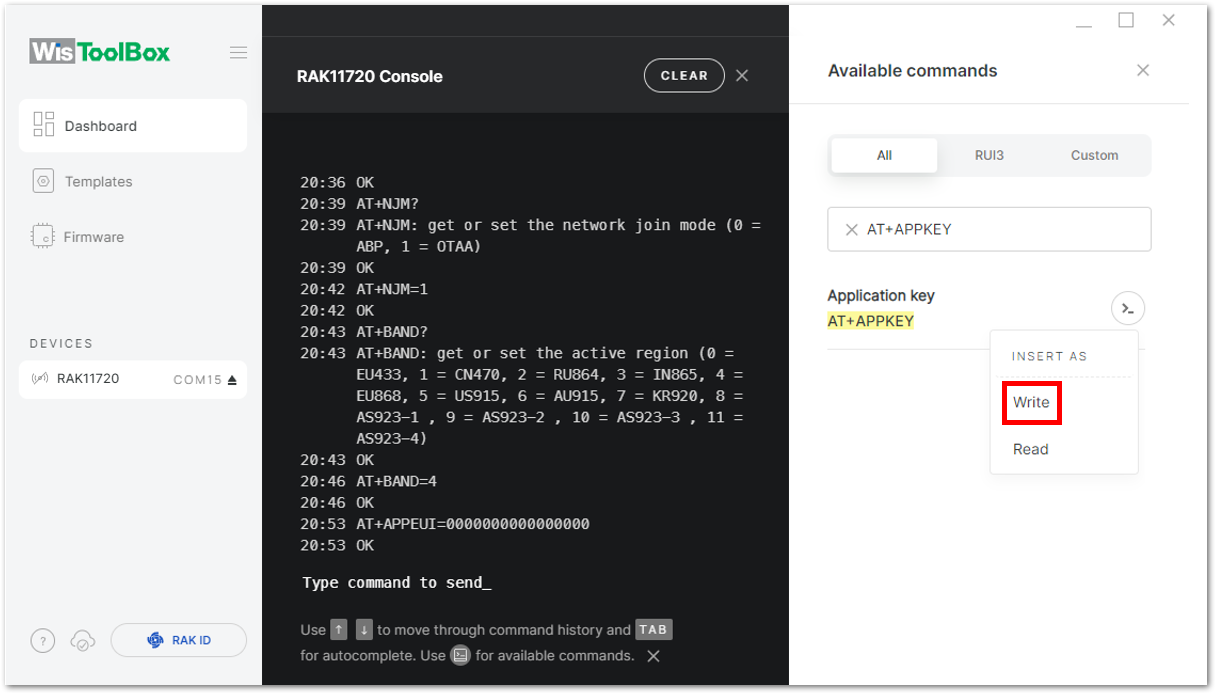Clear the console output
The width and height of the screenshot is (1216, 694).
coord(684,76)
